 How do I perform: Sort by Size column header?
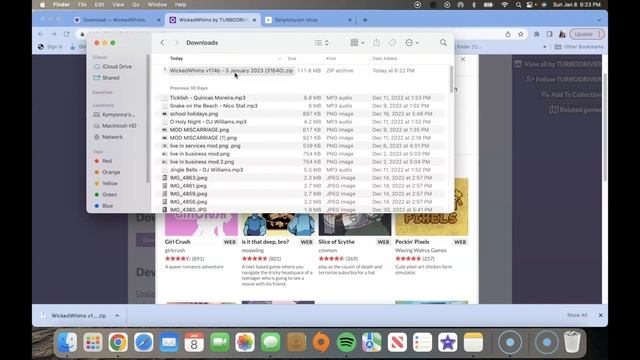tap(292, 58)
